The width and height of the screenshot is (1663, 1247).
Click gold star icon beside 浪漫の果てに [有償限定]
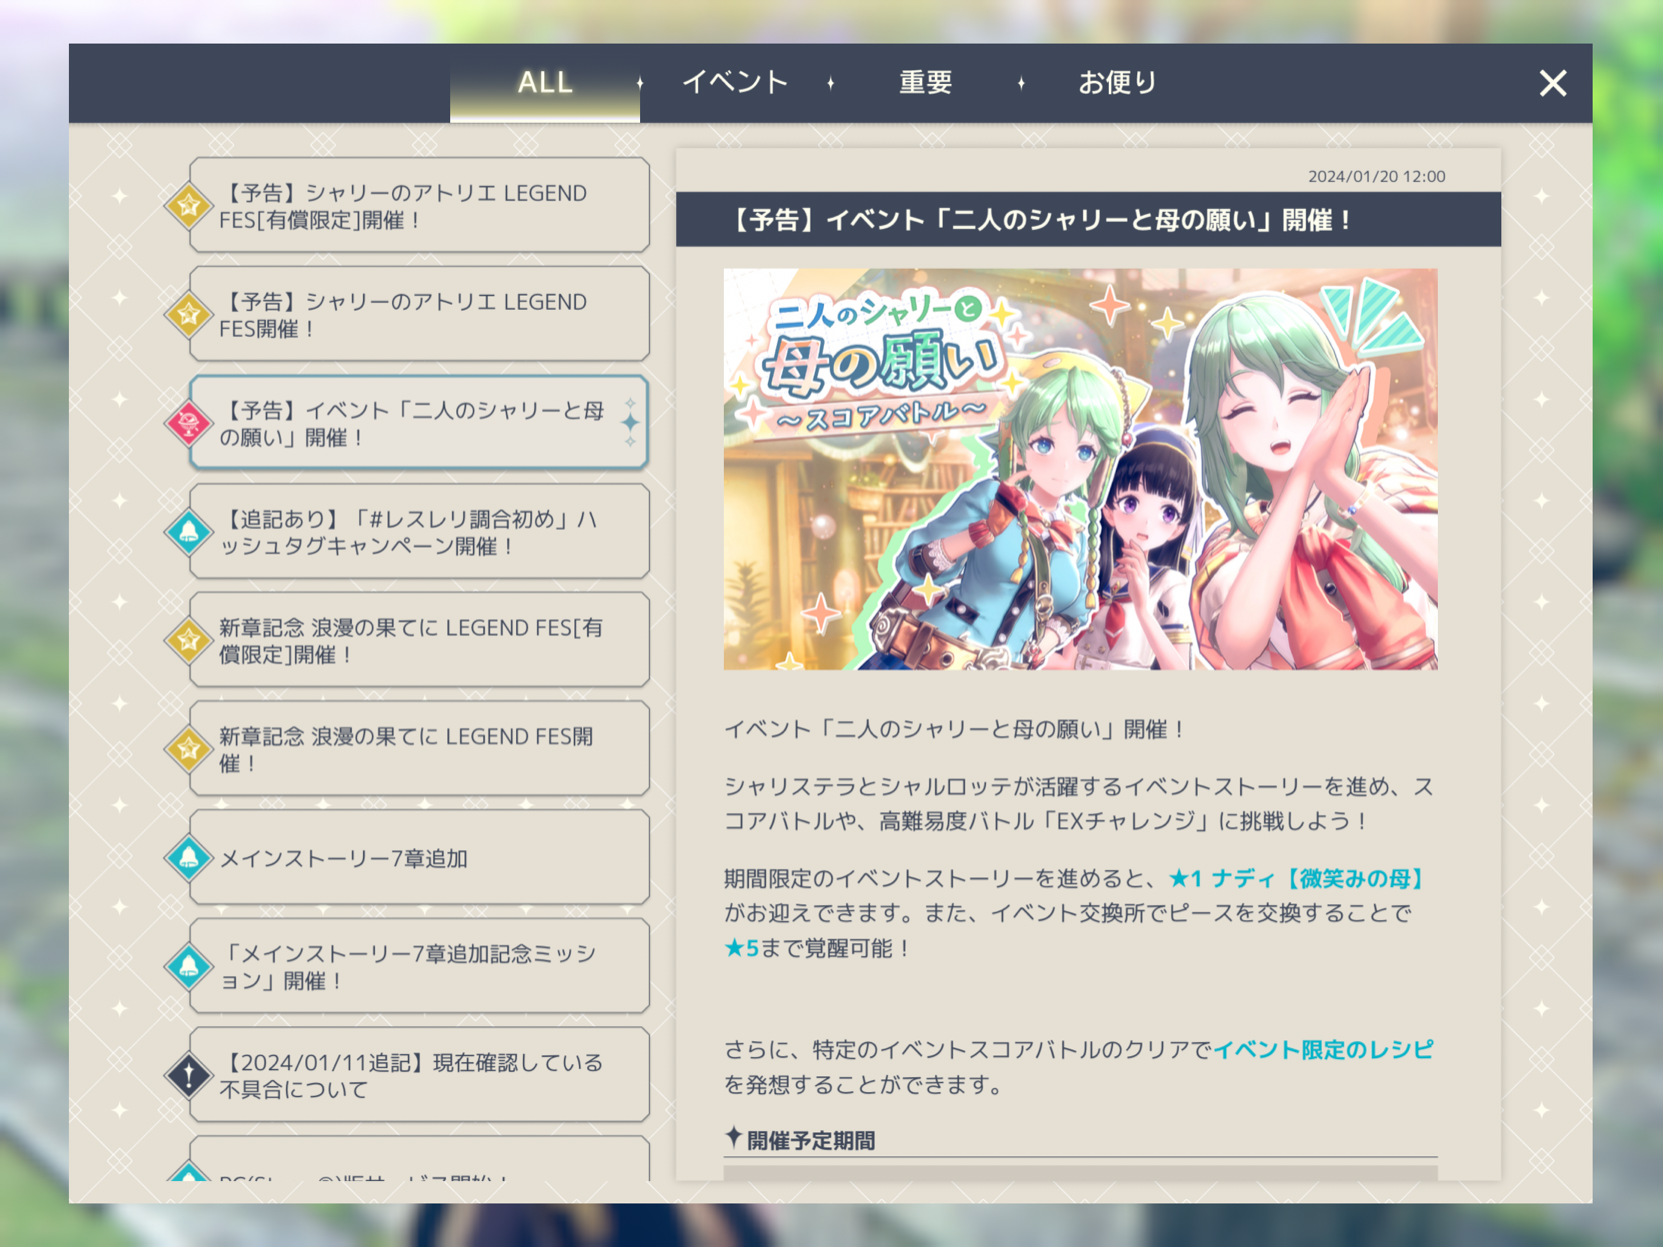pos(188,641)
